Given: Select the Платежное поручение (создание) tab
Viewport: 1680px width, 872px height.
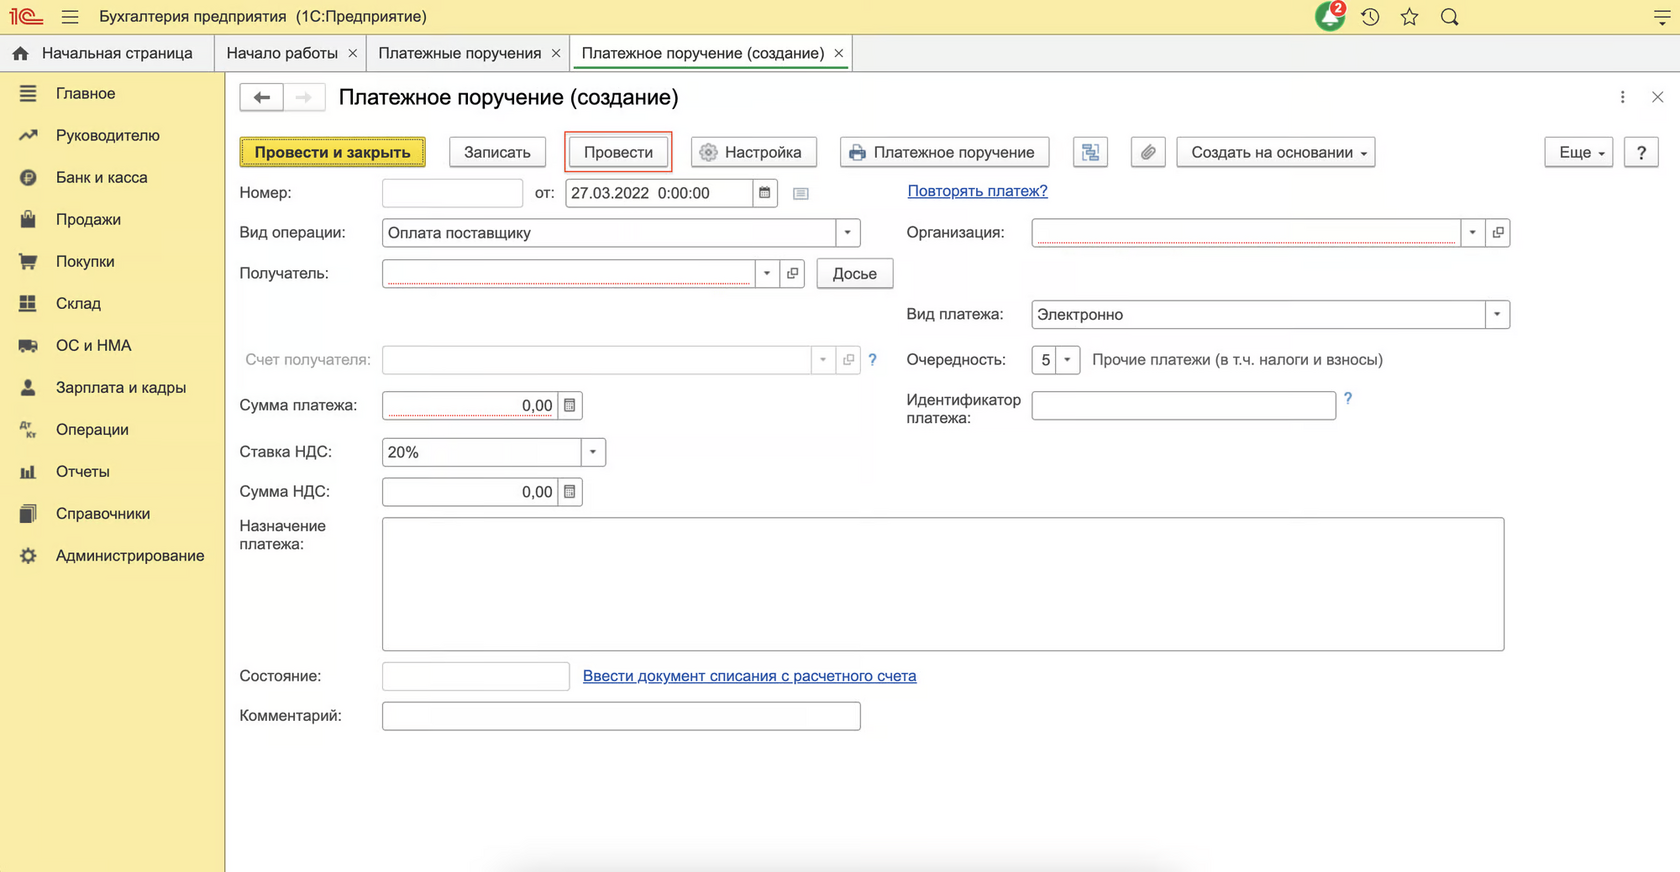Looking at the screenshot, I should (702, 53).
